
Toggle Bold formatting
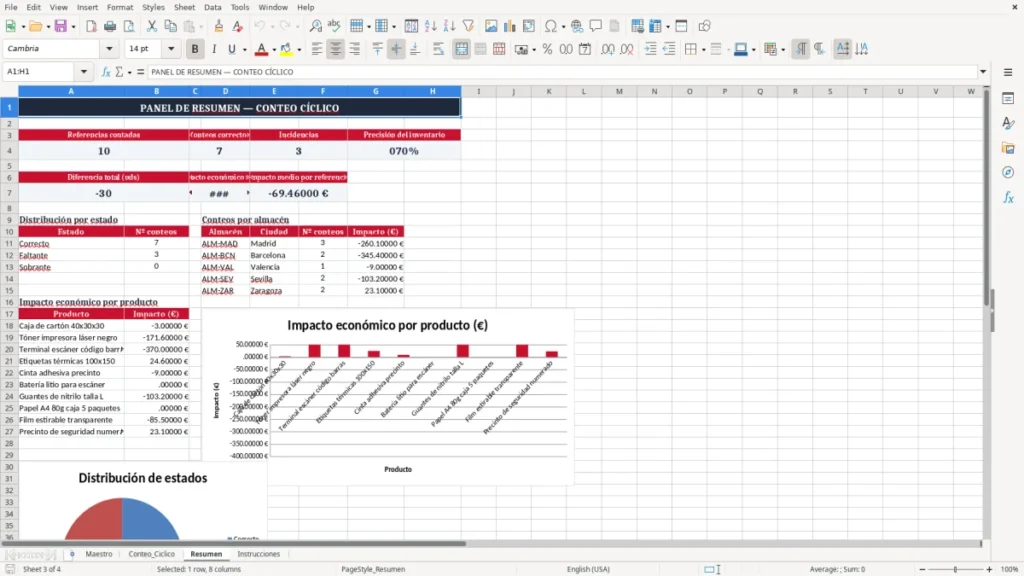(195, 49)
